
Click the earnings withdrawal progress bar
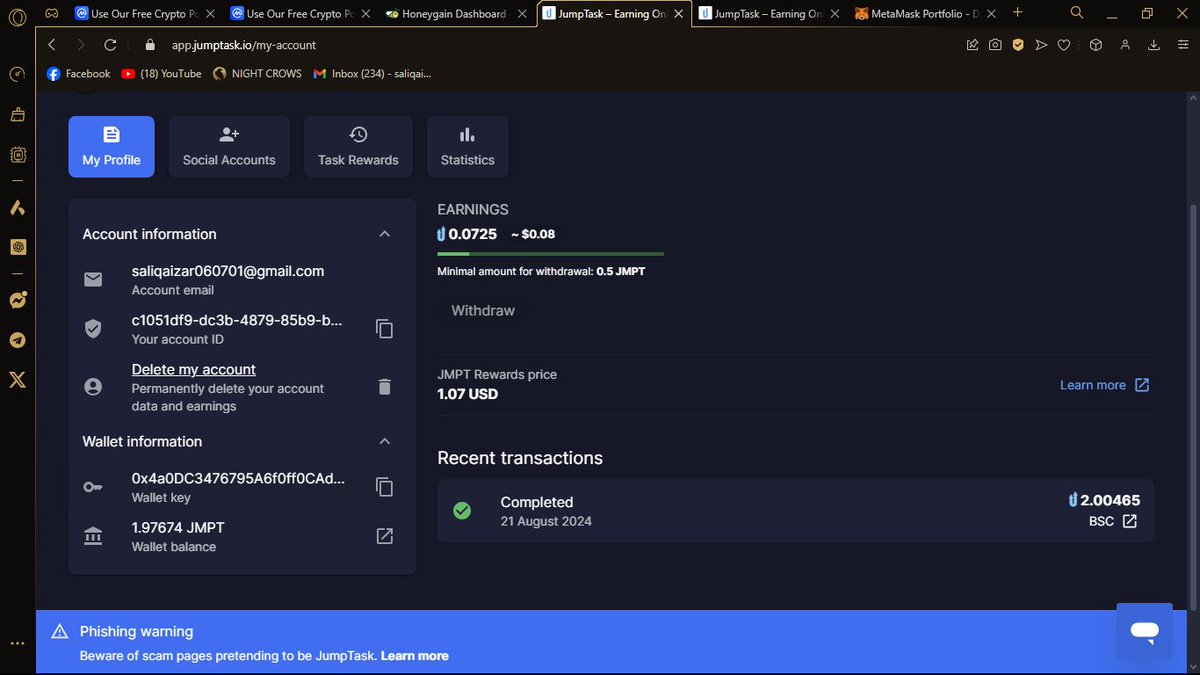pos(550,254)
